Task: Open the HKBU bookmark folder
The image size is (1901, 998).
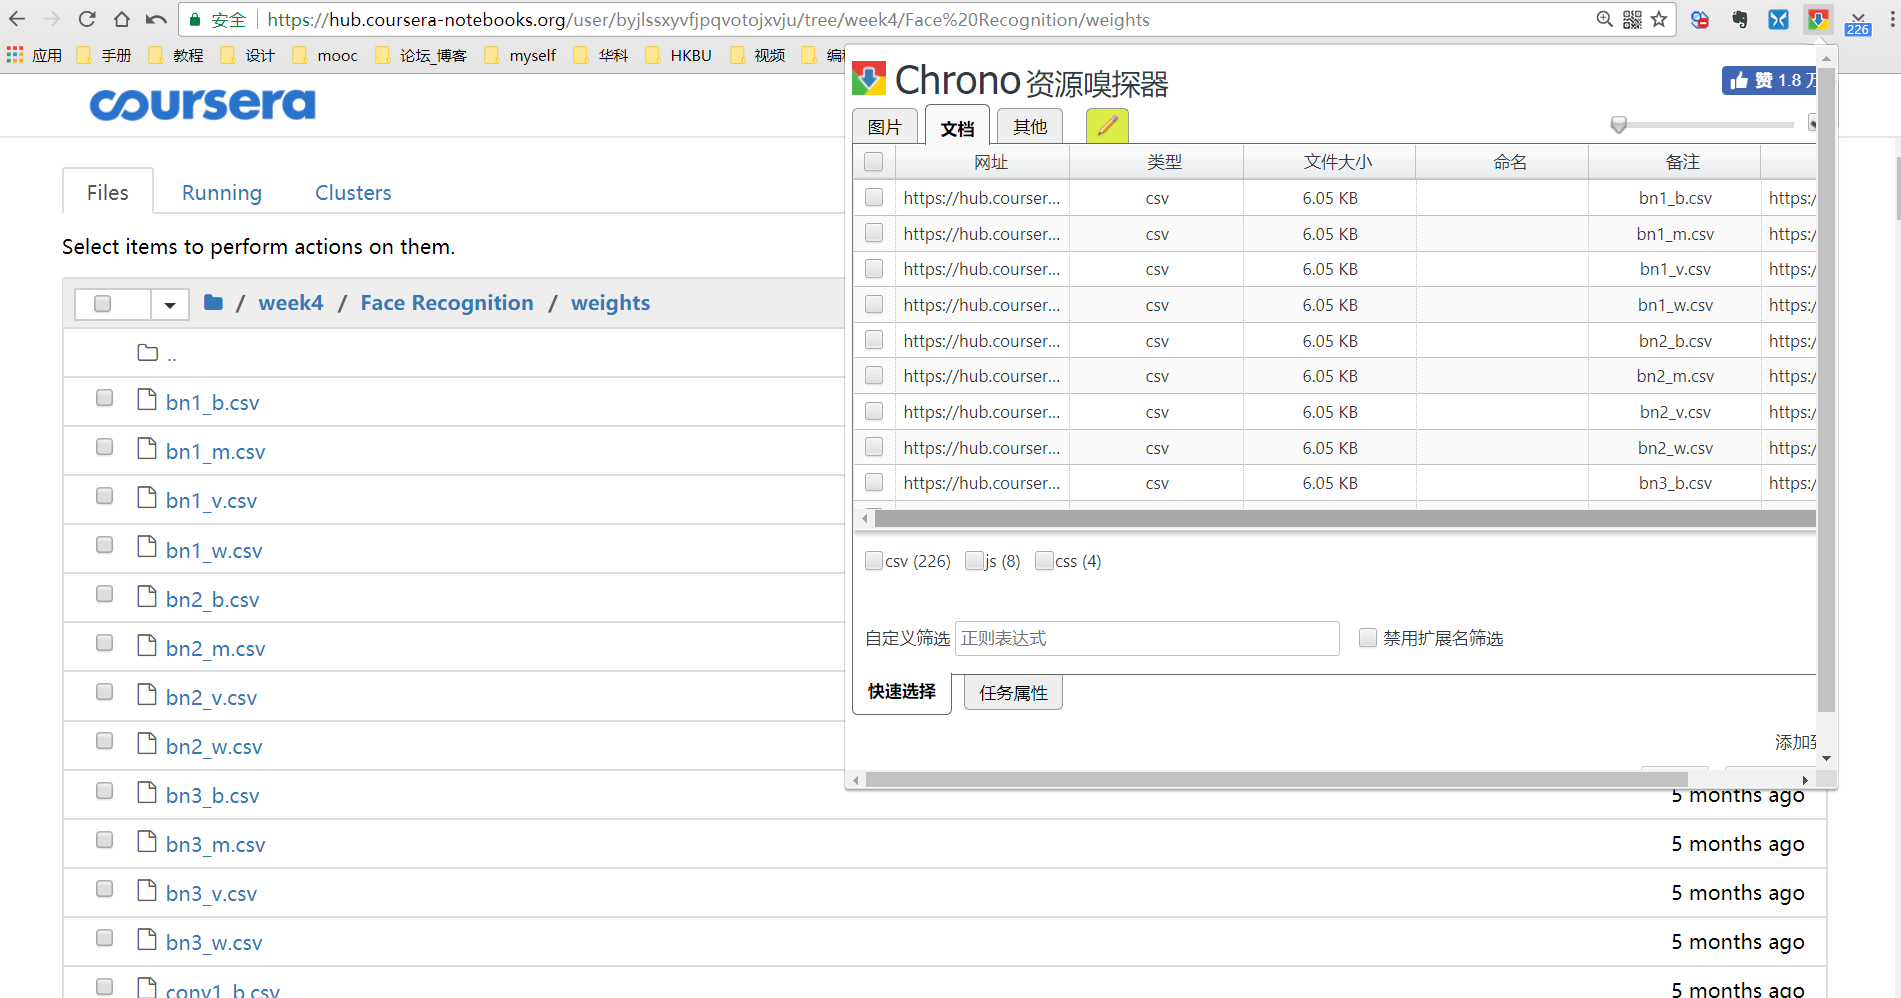Action: pyautogui.click(x=679, y=55)
